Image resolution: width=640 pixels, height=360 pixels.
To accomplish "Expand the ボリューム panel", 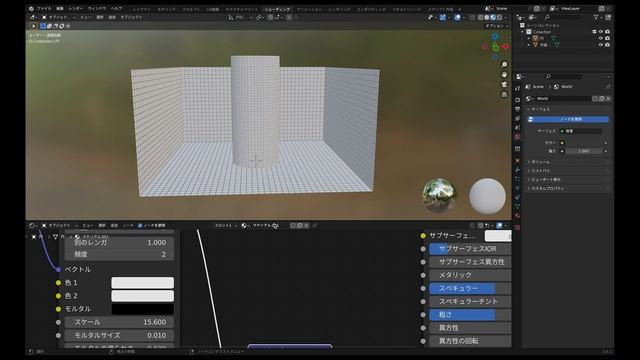I will [568, 162].
